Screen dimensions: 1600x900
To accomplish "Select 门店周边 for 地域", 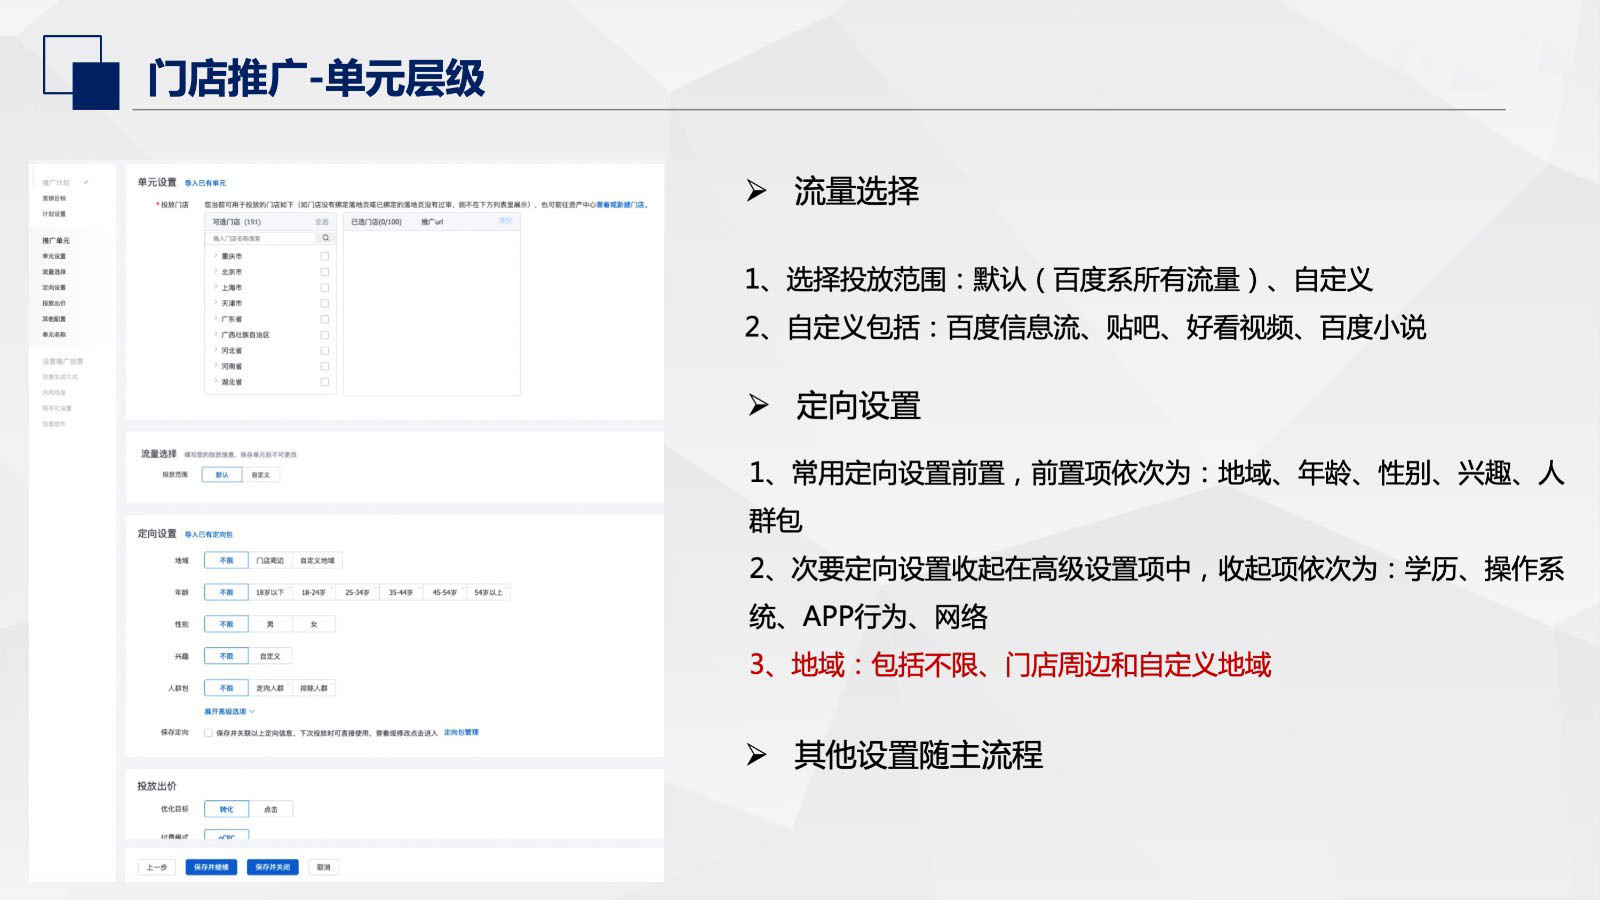I will point(270,561).
